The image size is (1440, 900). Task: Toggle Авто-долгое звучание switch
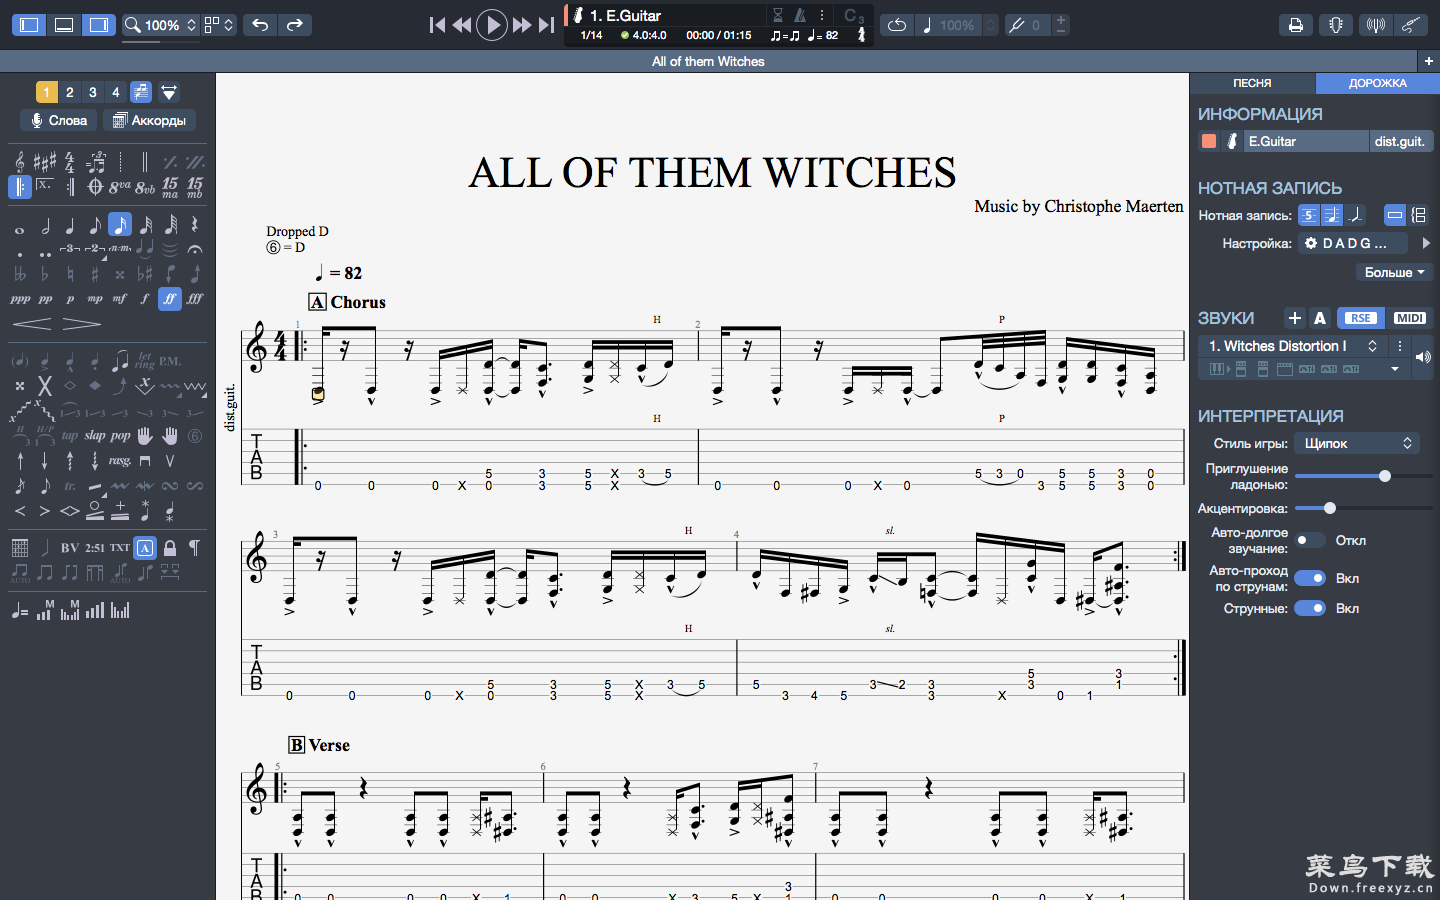click(1309, 540)
